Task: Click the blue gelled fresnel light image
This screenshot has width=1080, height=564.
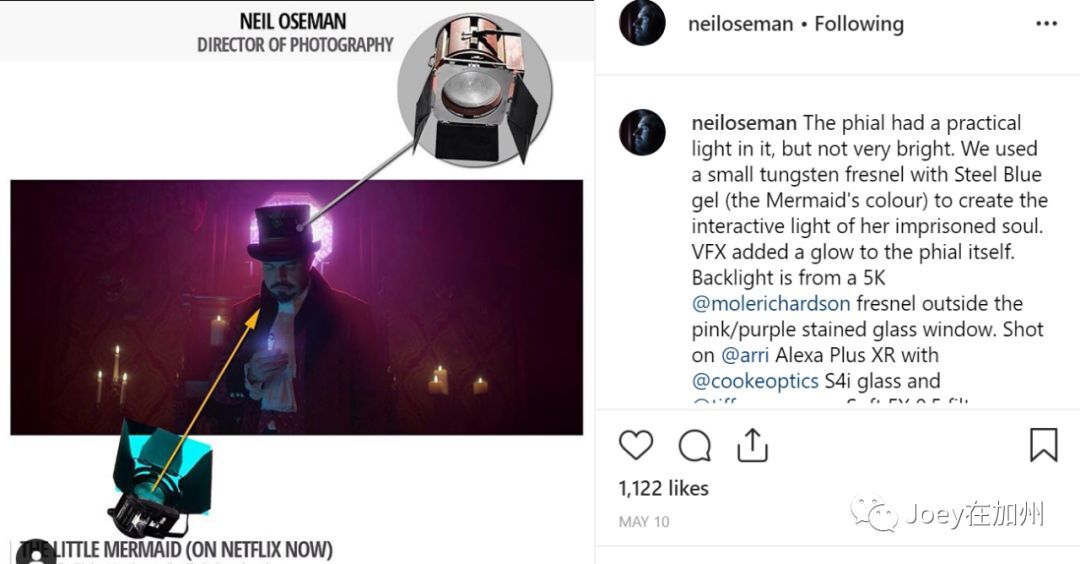Action: coord(160,479)
